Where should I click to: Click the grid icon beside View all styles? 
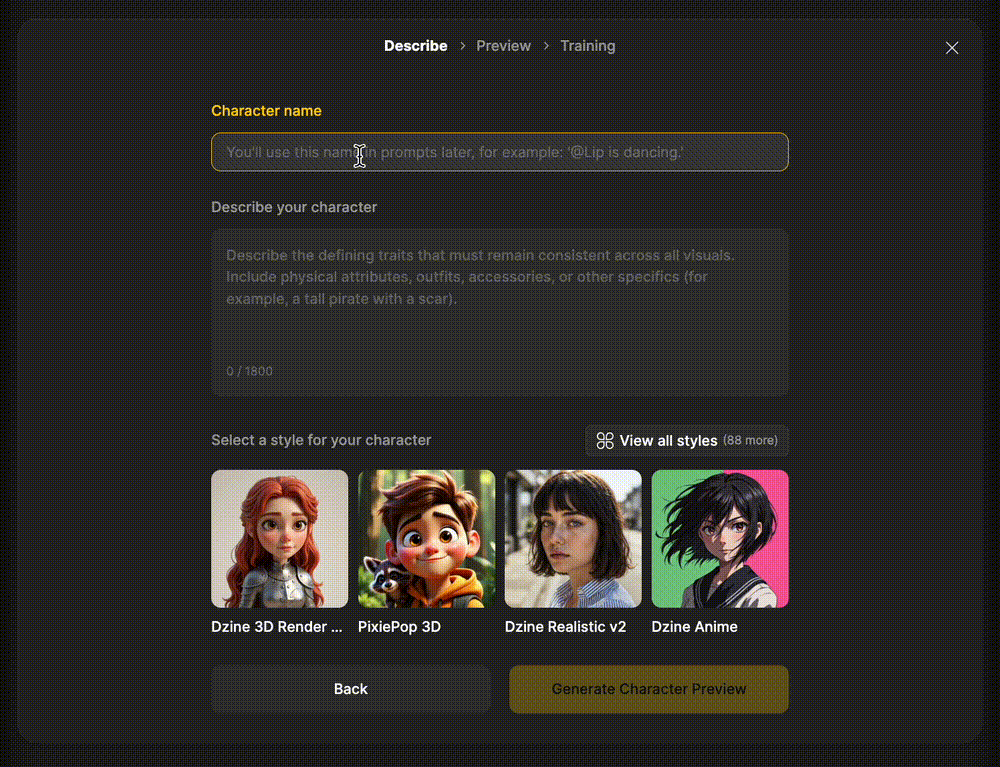click(x=604, y=441)
